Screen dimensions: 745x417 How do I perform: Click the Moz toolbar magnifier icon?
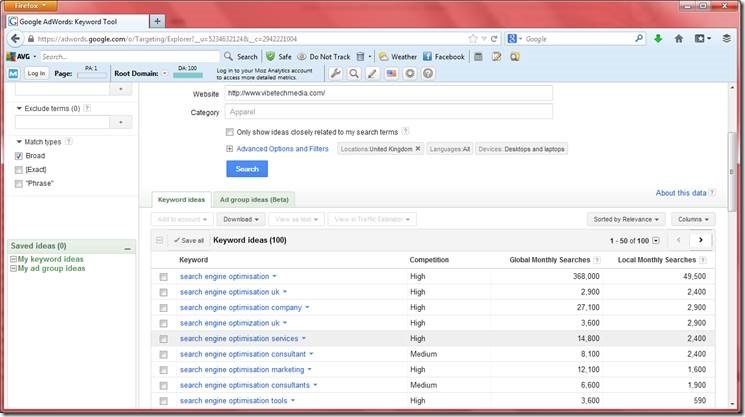[354, 74]
